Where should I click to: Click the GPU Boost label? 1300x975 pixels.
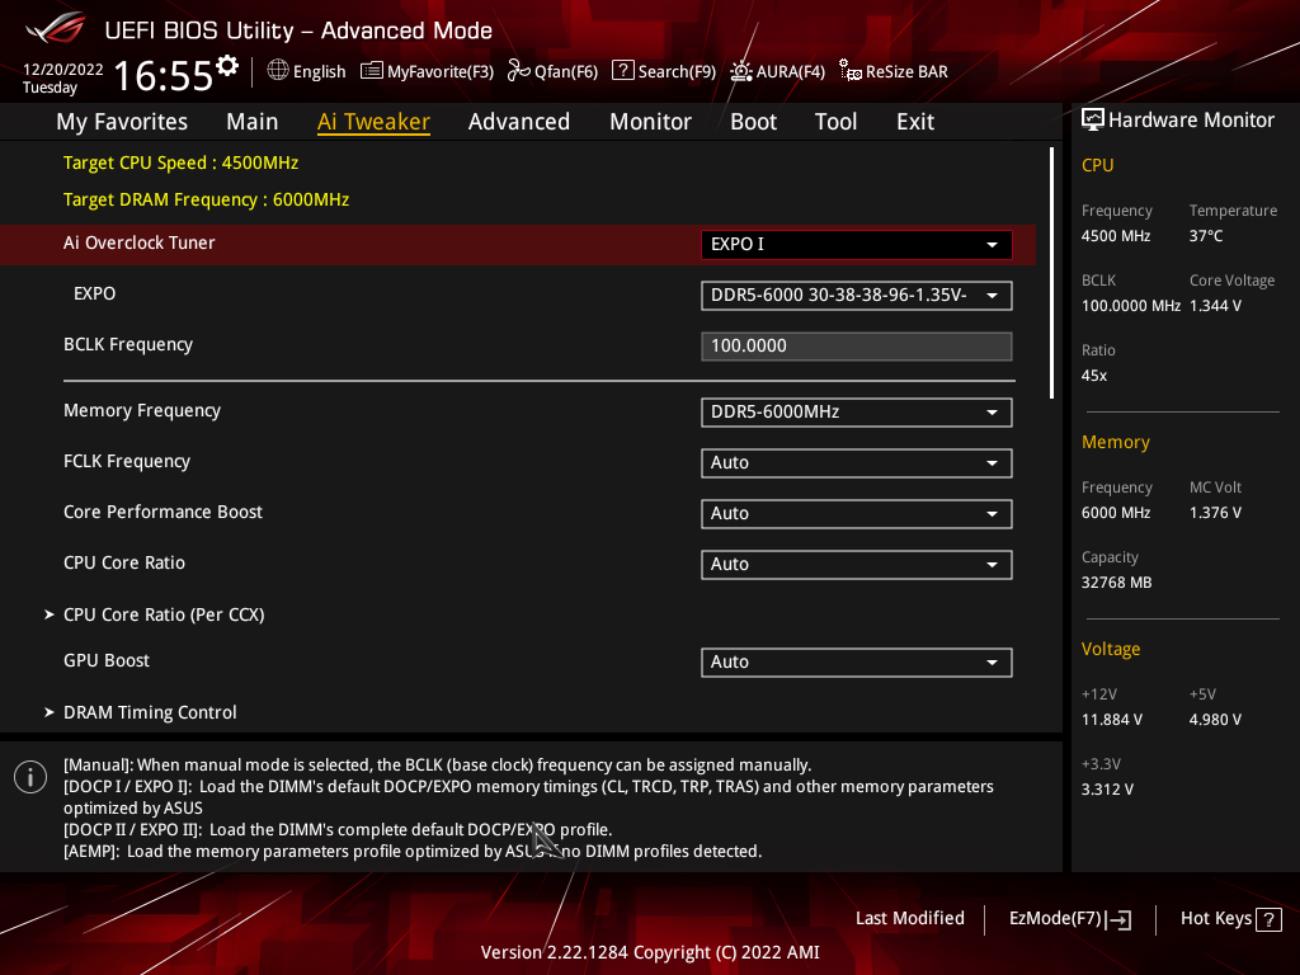click(106, 661)
